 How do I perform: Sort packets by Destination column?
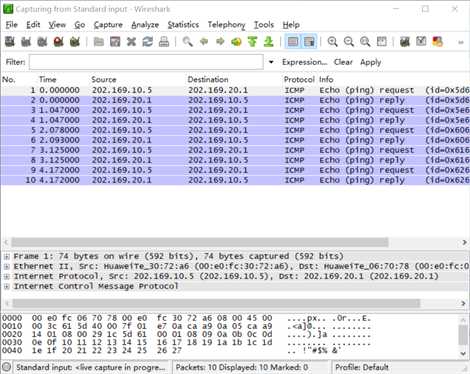point(208,80)
